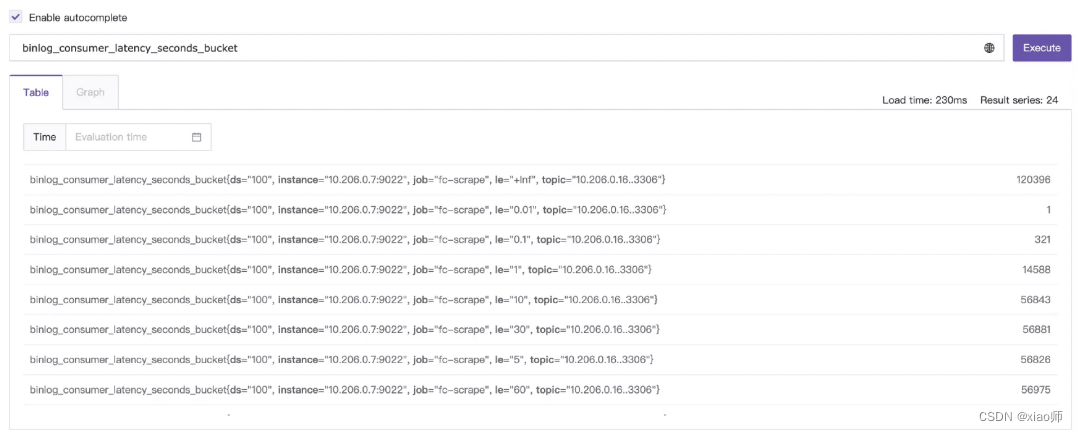
Task: Select the le="0.1" bucket series row
Action: click(540, 239)
